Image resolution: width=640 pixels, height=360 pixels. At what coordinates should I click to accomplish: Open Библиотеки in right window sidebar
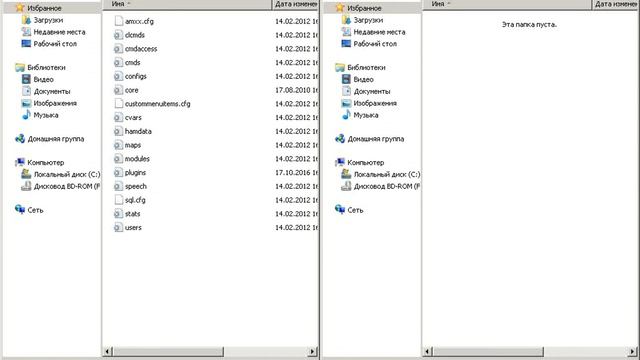[366, 67]
